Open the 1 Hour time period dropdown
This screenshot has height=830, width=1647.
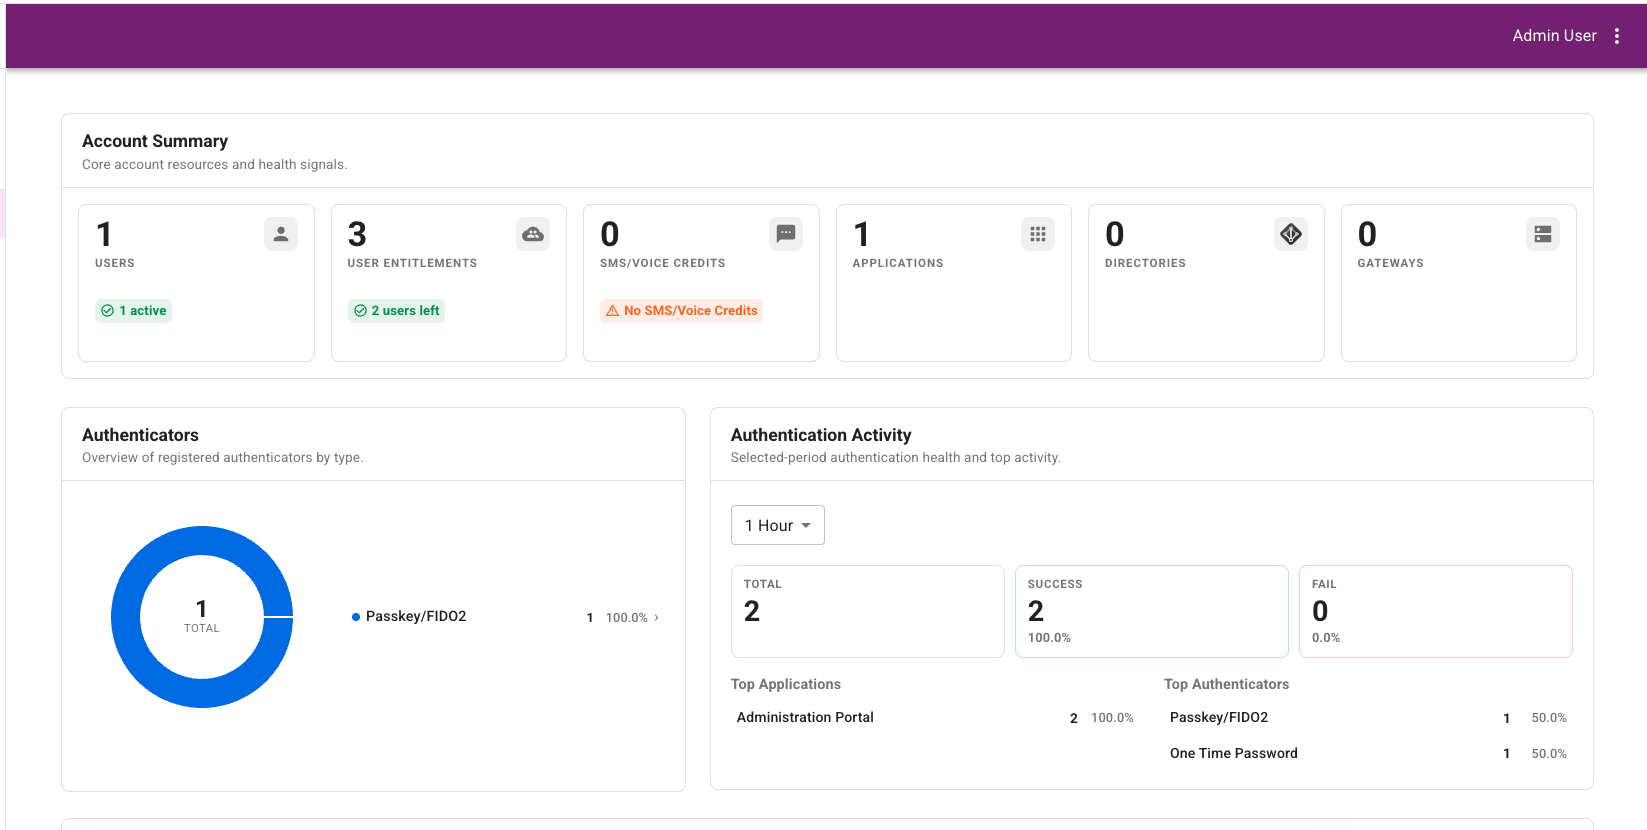pos(778,525)
